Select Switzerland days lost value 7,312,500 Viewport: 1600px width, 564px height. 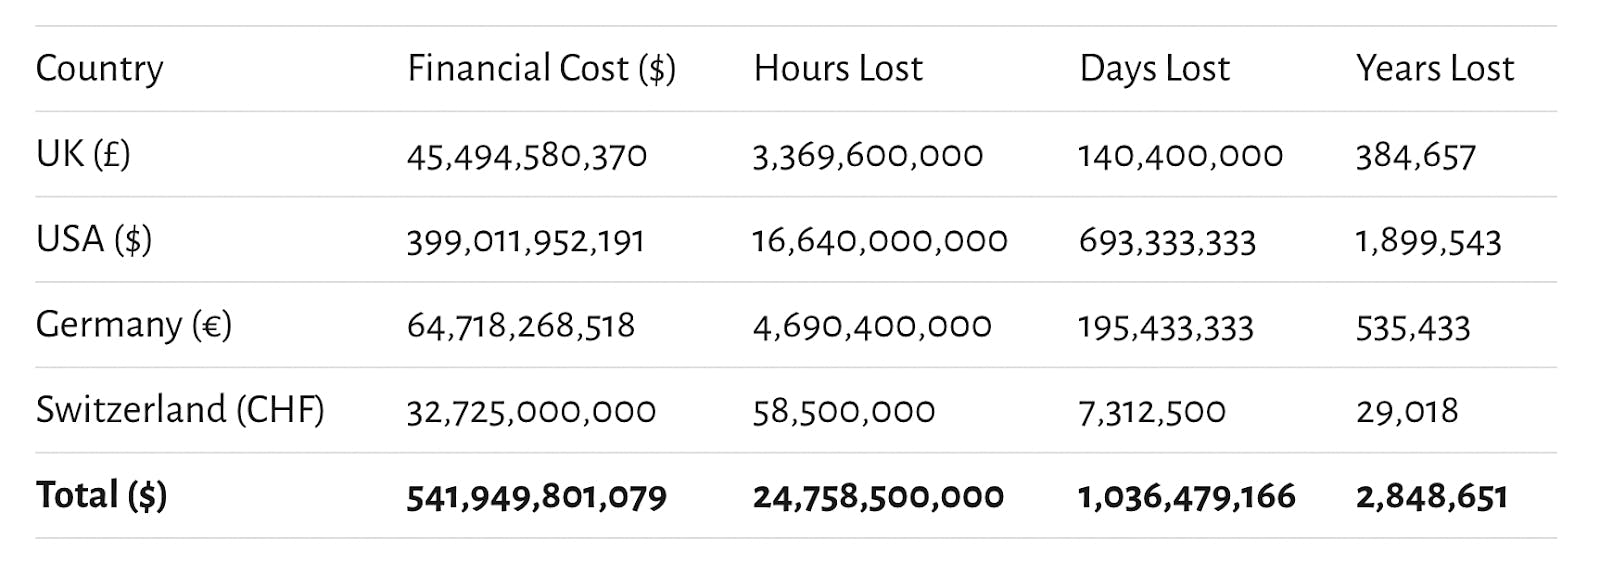tap(1151, 412)
